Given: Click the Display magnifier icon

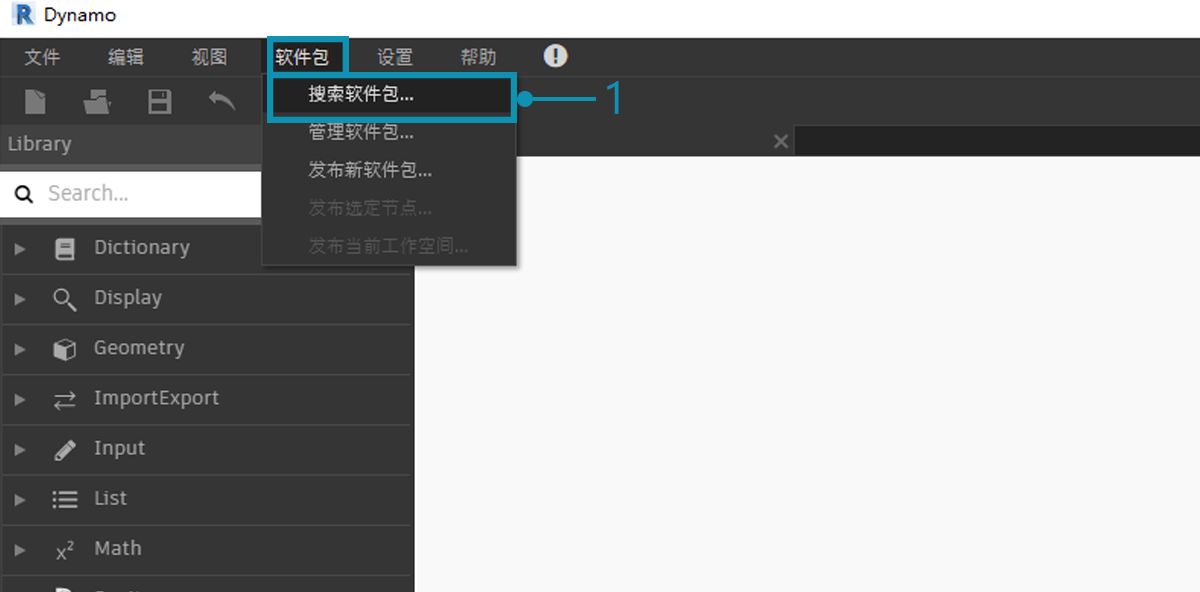Looking at the screenshot, I should tap(65, 299).
